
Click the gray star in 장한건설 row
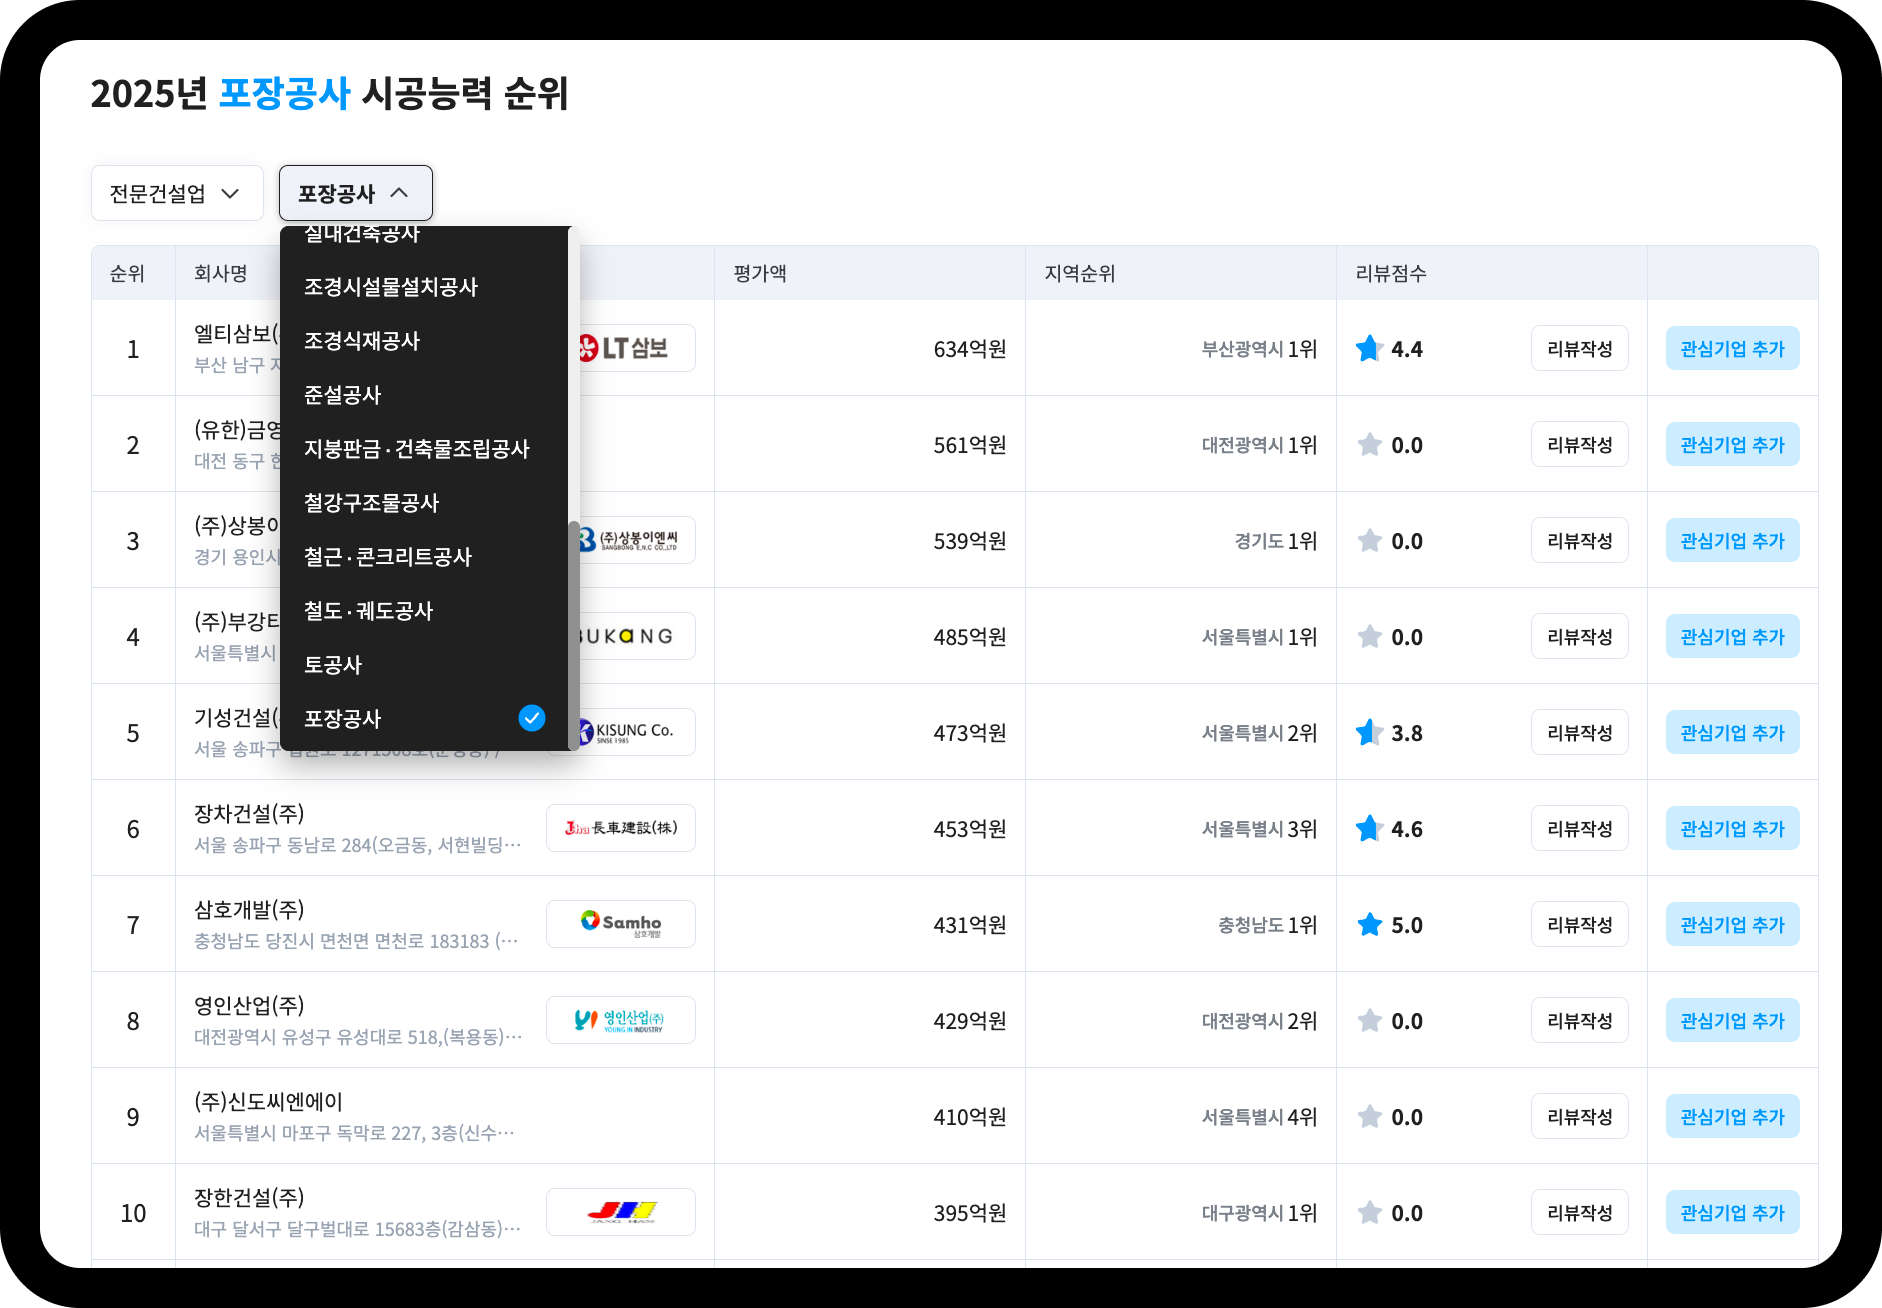coord(1369,1212)
